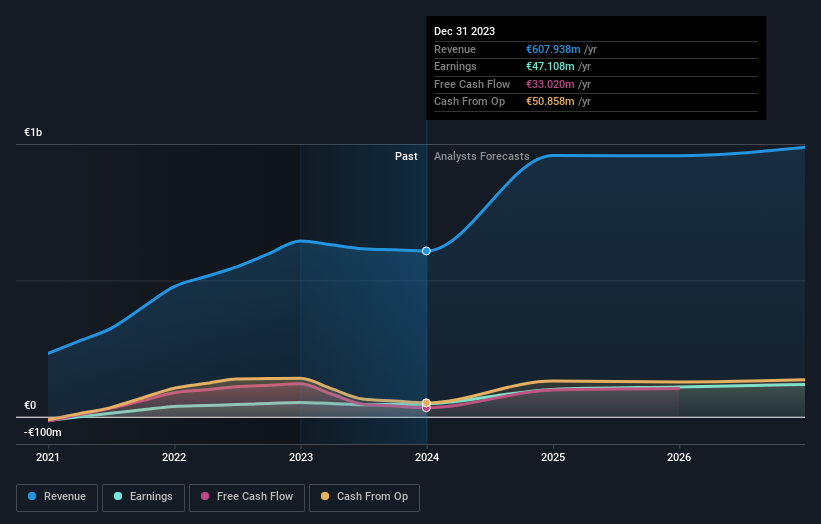Click the Dec 31 2023 tooltip date
This screenshot has width=821, height=524.
click(464, 31)
